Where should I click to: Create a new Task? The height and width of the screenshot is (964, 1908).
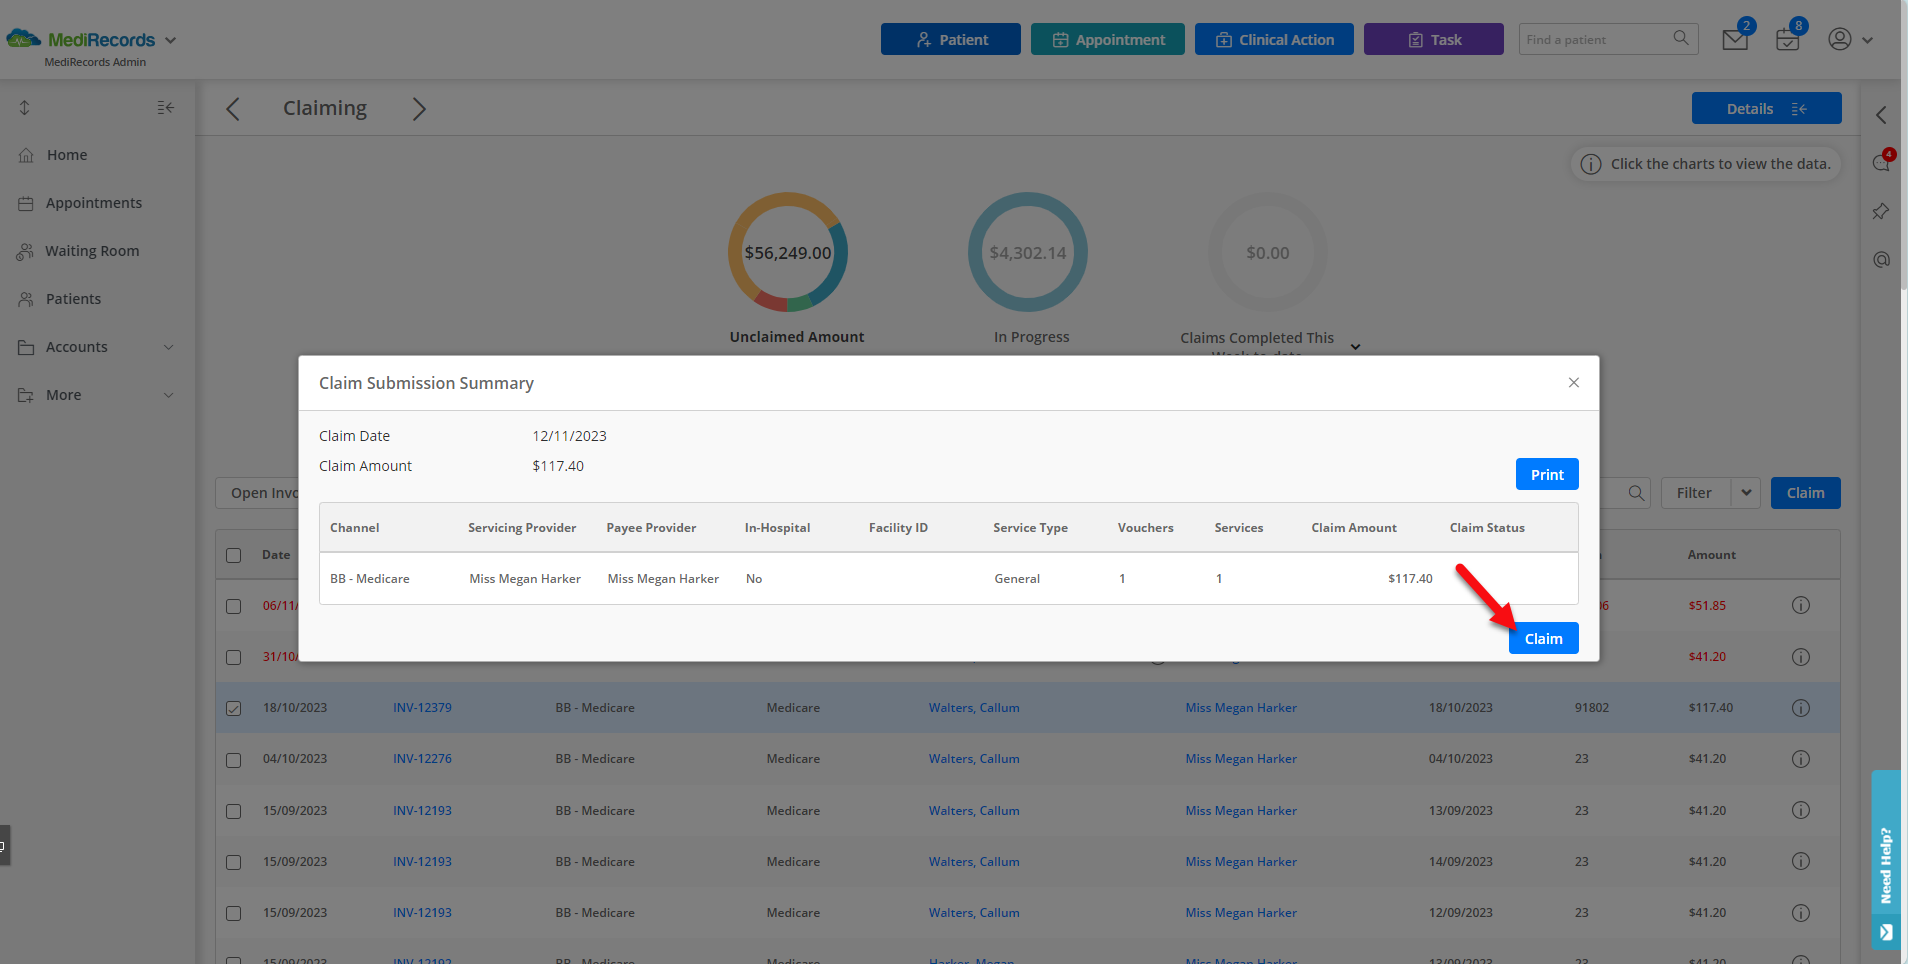coord(1434,39)
